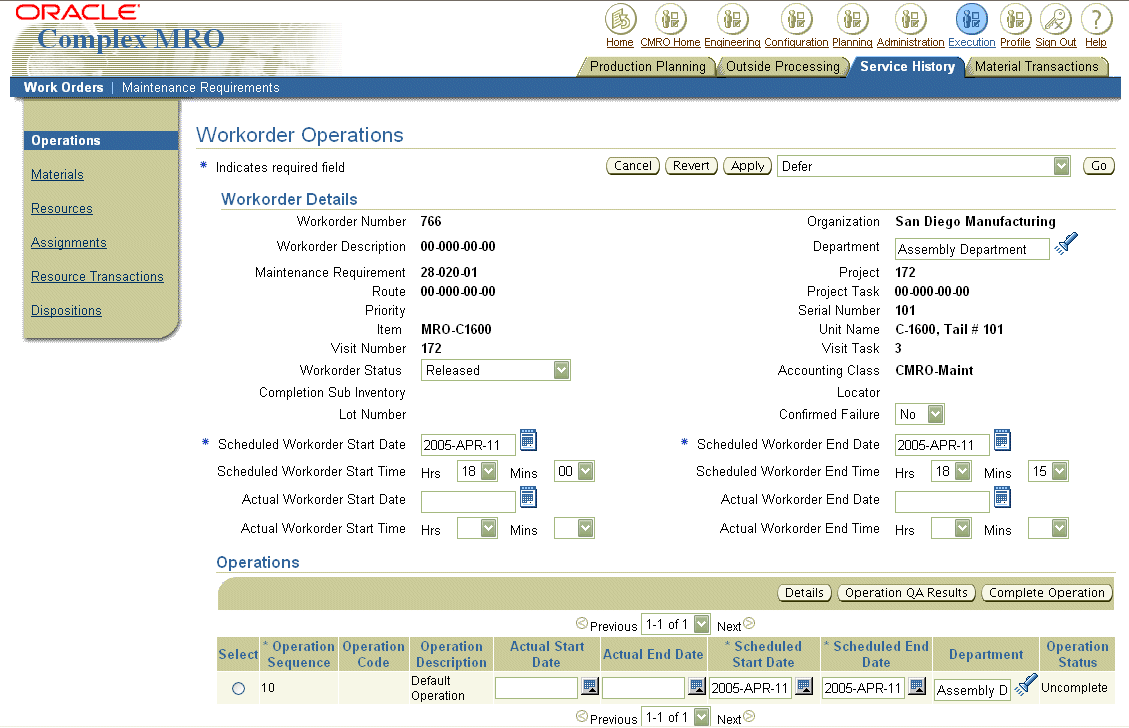1129x728 pixels.
Task: Click operation Actual Start Date input in table
Action: [x=536, y=688]
